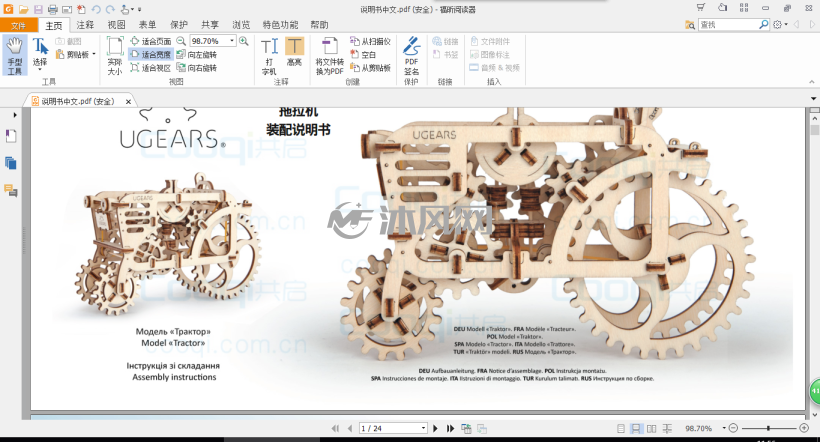Click Fit Visible (适合视区)
This screenshot has height=442, width=820.
coord(151,68)
